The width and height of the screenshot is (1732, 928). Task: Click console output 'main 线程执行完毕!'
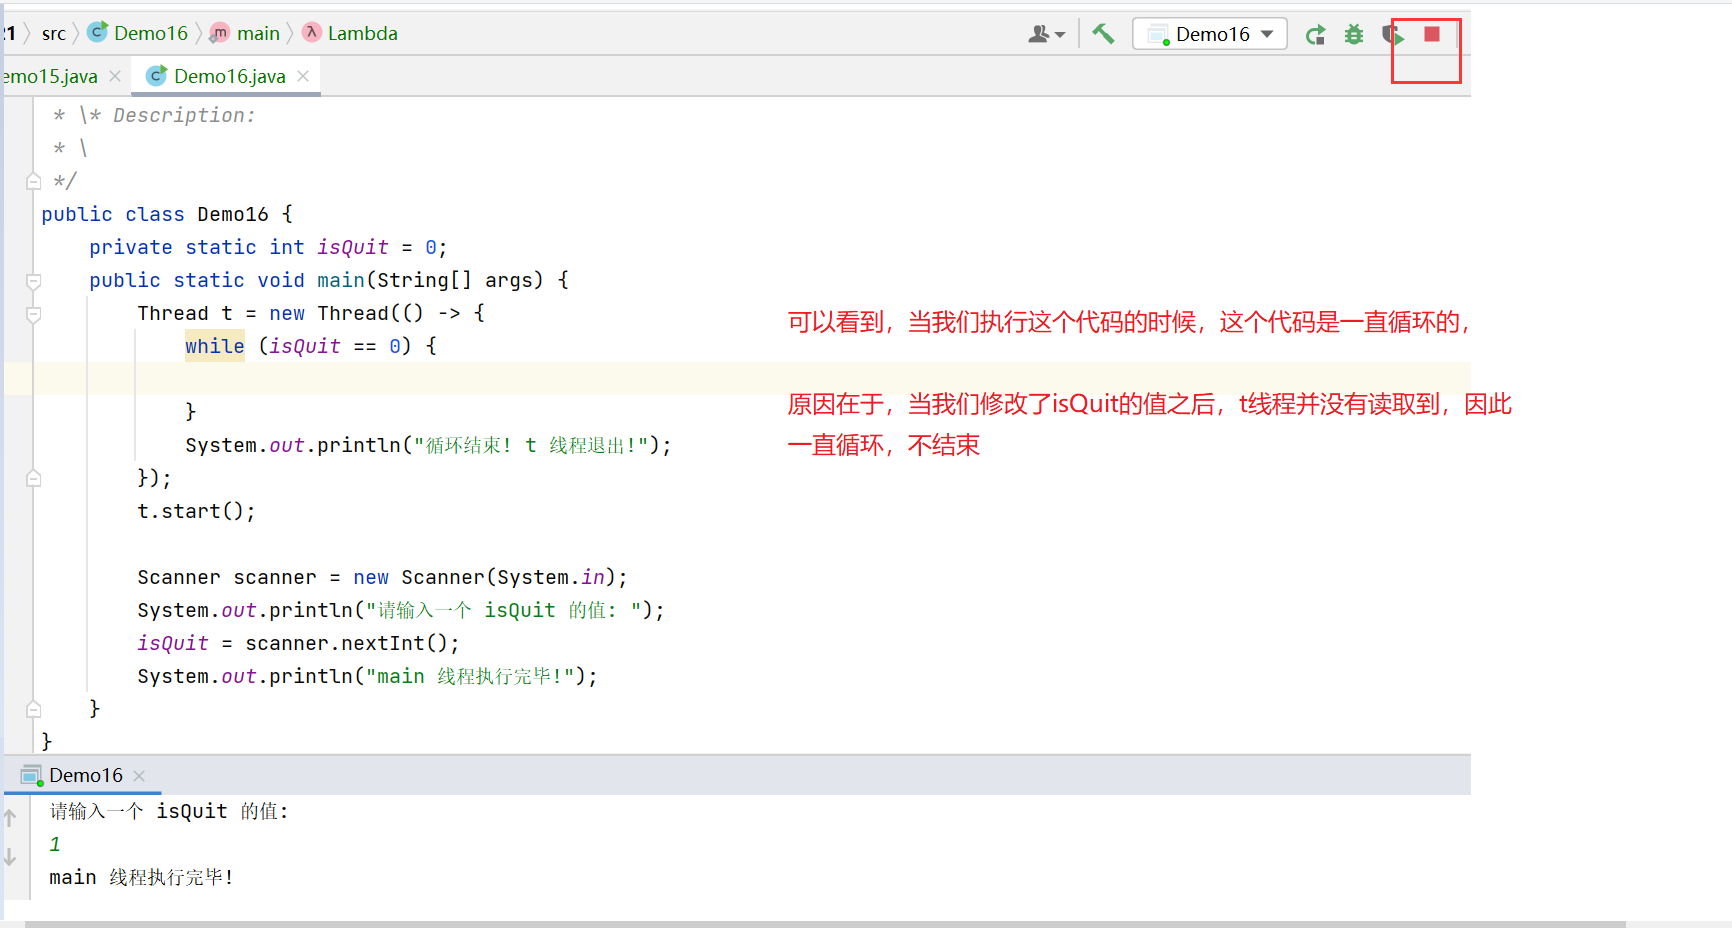pos(141,877)
